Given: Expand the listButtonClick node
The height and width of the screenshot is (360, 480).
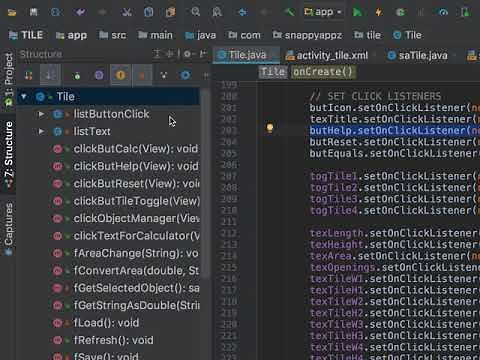Looking at the screenshot, I should [41, 114].
